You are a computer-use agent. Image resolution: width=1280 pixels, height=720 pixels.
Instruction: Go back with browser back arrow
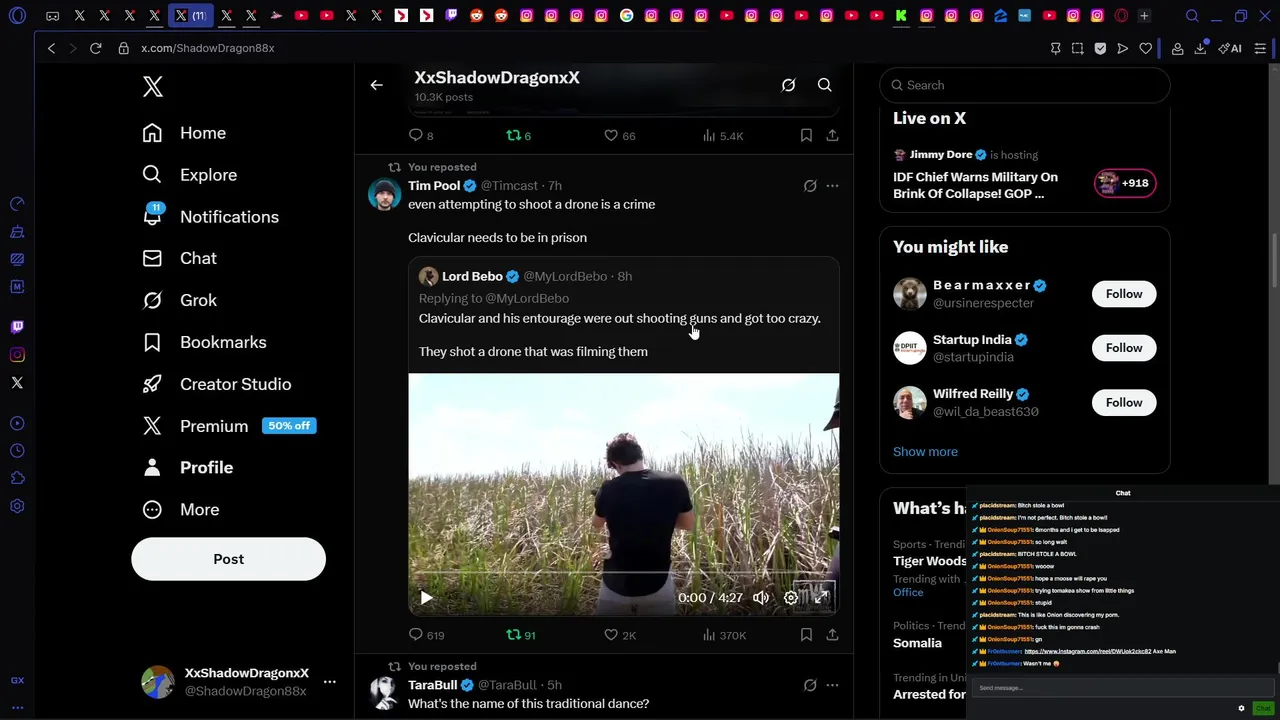click(51, 48)
